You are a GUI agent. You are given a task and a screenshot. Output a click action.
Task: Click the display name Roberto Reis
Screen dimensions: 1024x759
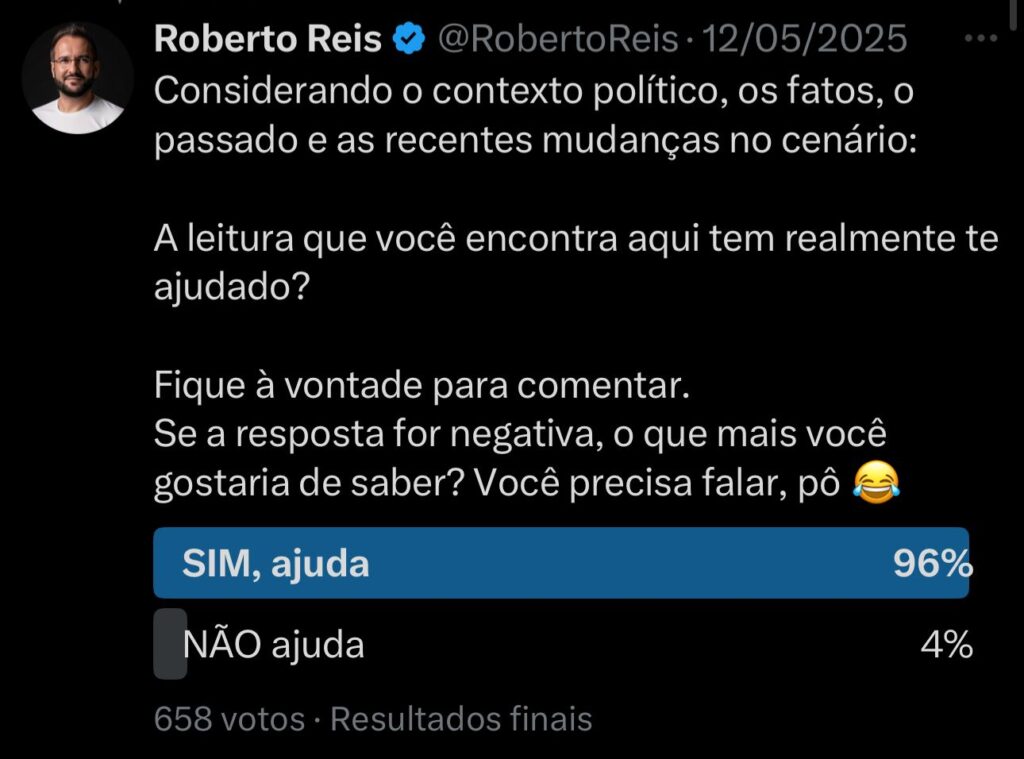pyautogui.click(x=269, y=40)
